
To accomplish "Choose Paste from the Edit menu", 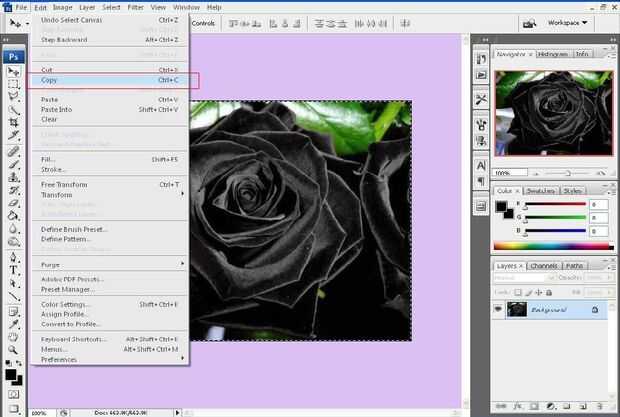I will tap(110, 100).
